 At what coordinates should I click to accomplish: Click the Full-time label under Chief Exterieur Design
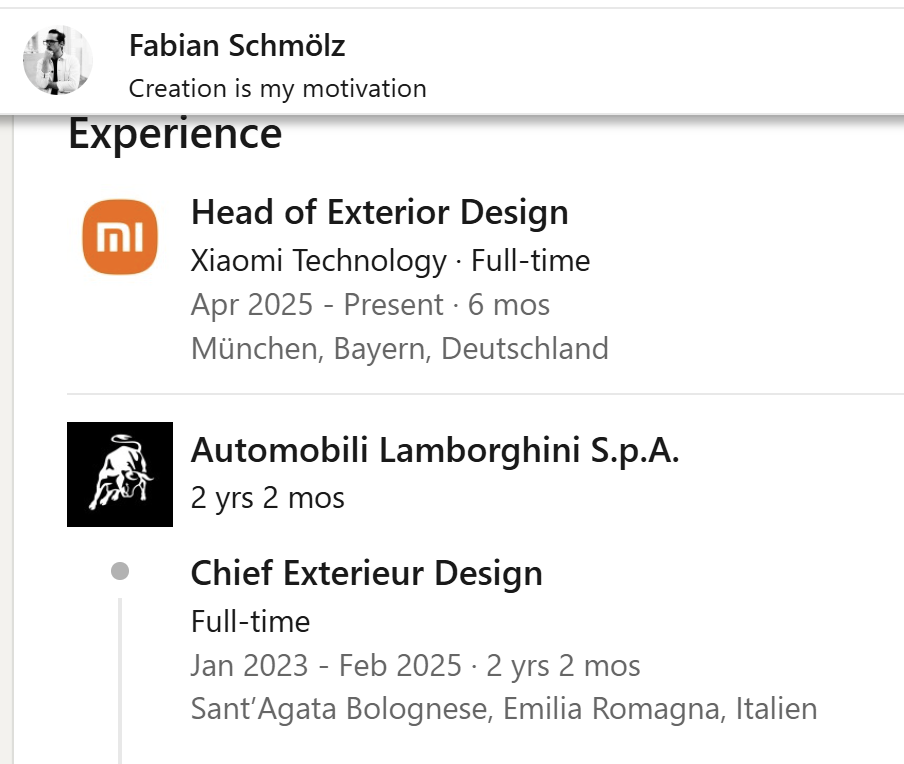pyautogui.click(x=250, y=621)
